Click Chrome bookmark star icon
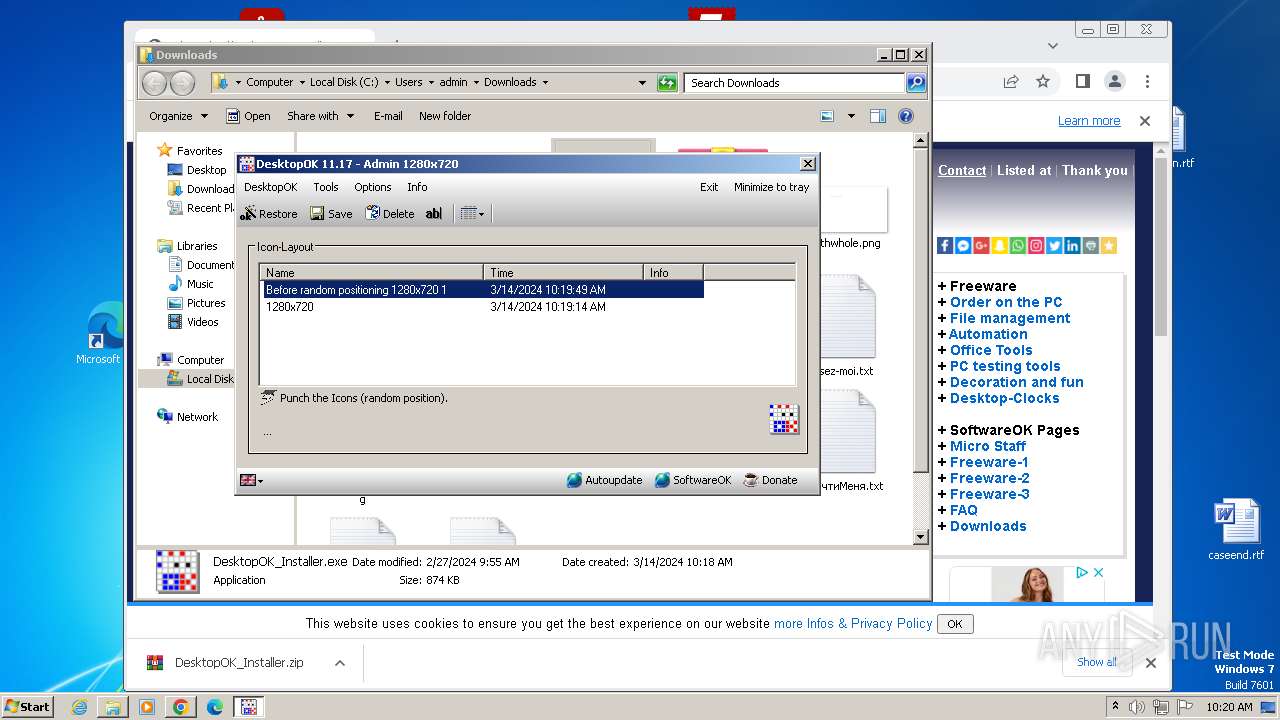The height and width of the screenshot is (720, 1280). (x=1043, y=81)
